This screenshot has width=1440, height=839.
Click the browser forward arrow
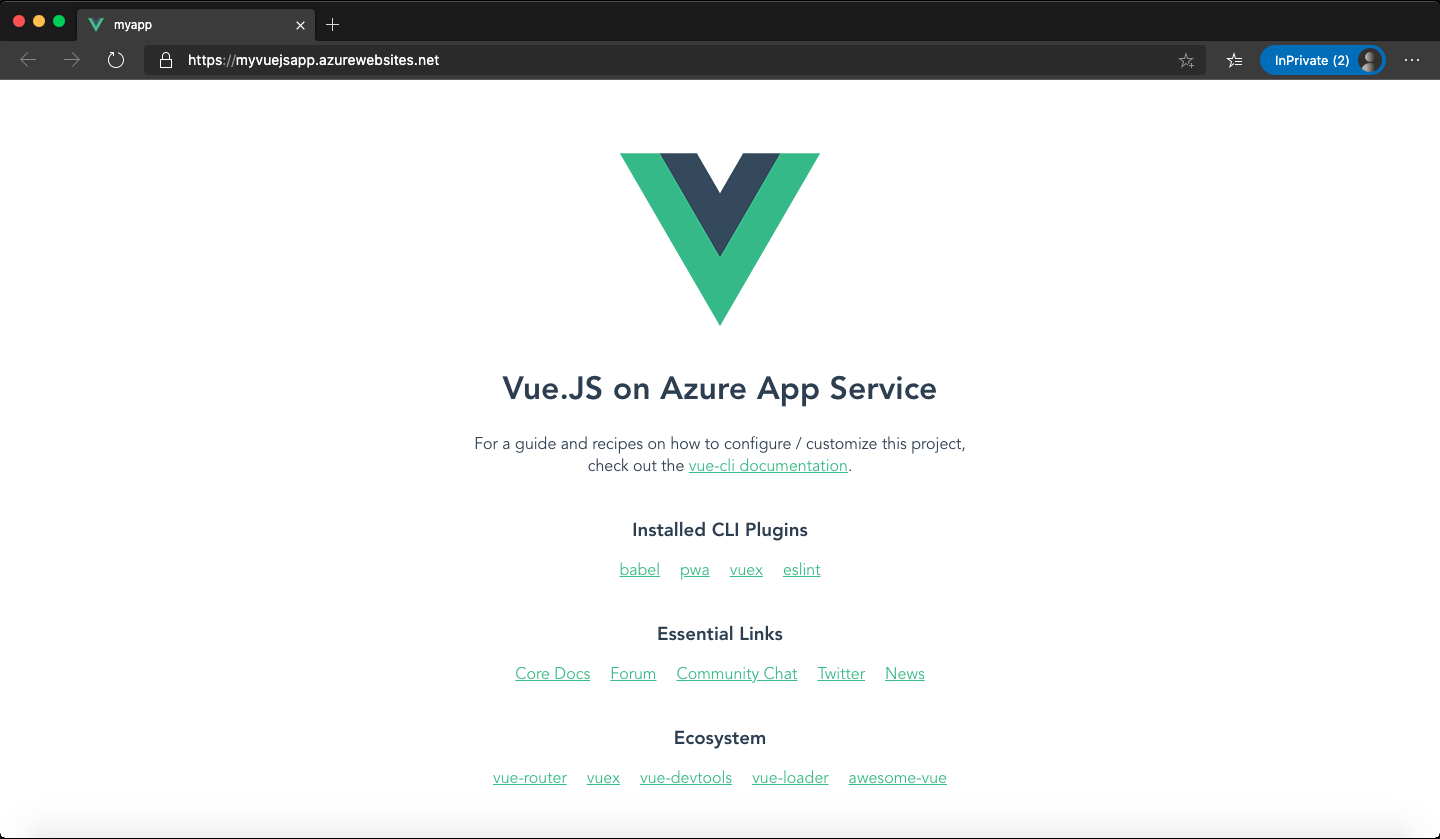point(72,60)
